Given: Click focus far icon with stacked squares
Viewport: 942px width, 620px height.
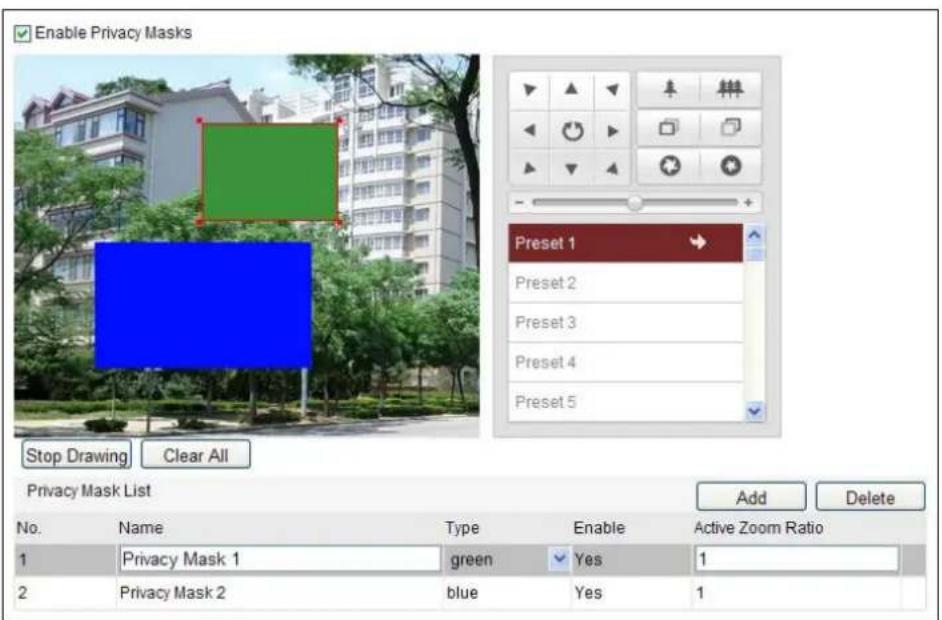Looking at the screenshot, I should [x=731, y=127].
